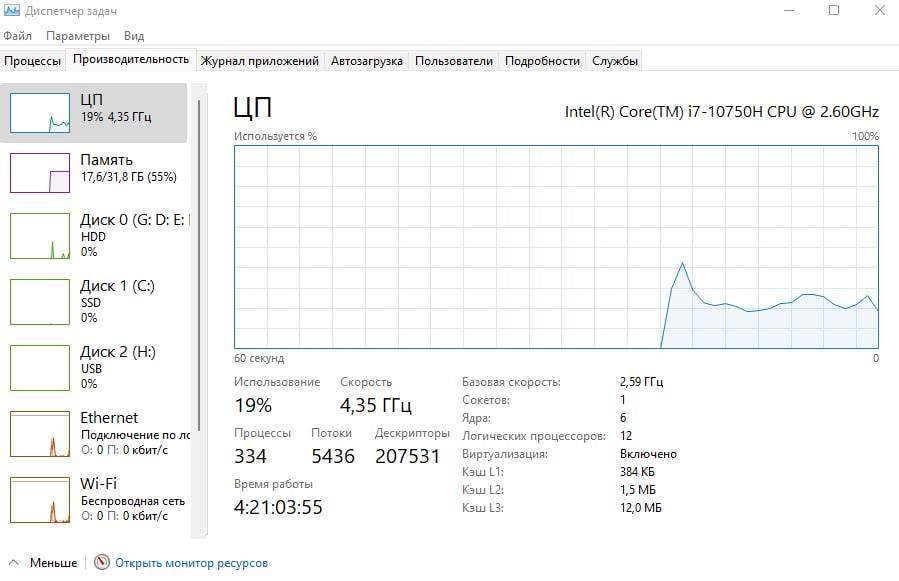
Task: Select Диск 2 (H:) USB graph icon
Action: point(40,367)
